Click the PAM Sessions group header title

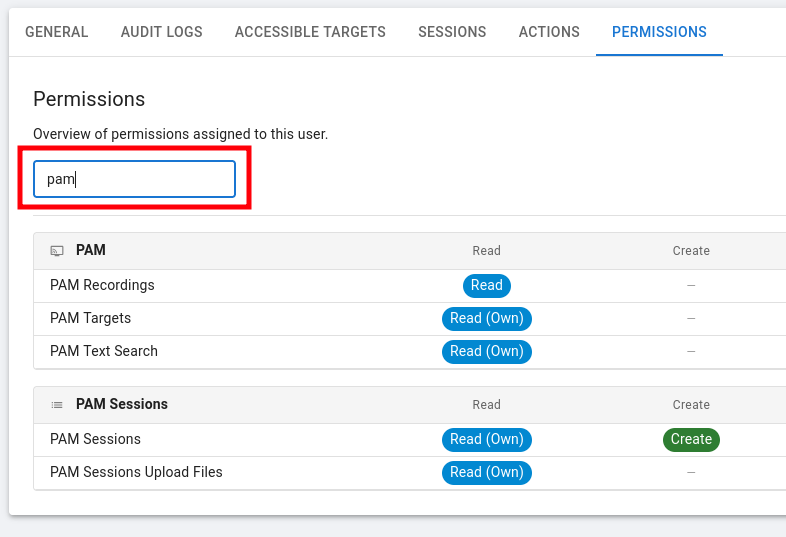pos(122,404)
